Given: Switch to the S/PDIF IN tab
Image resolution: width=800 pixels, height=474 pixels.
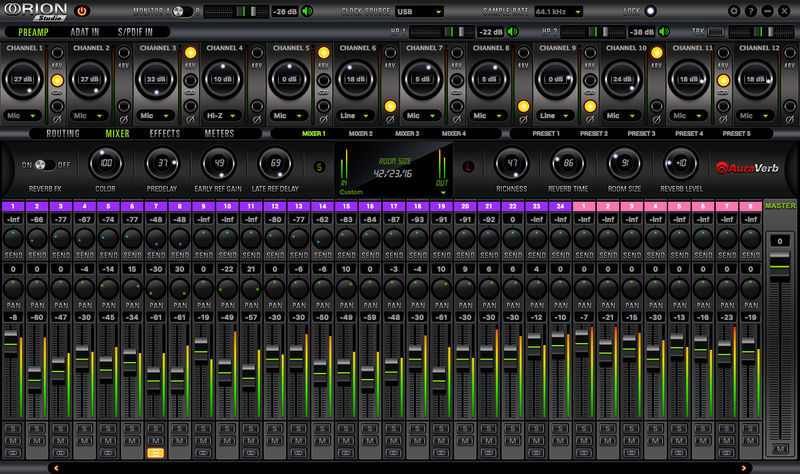Looking at the screenshot, I should tap(135, 32).
